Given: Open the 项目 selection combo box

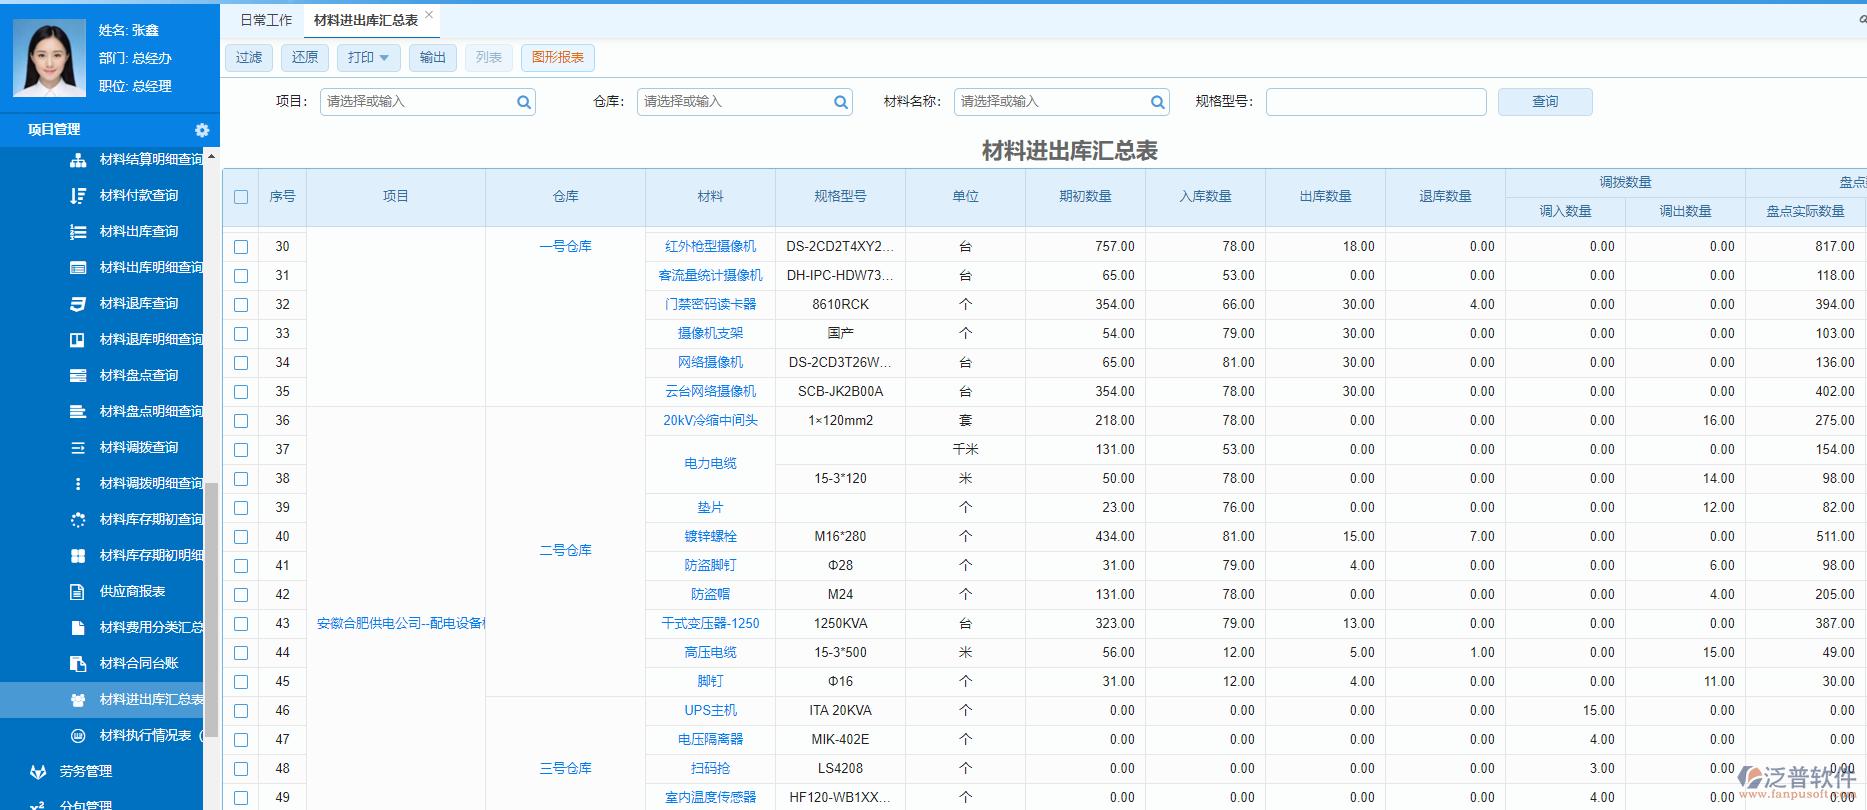Looking at the screenshot, I should (x=428, y=102).
